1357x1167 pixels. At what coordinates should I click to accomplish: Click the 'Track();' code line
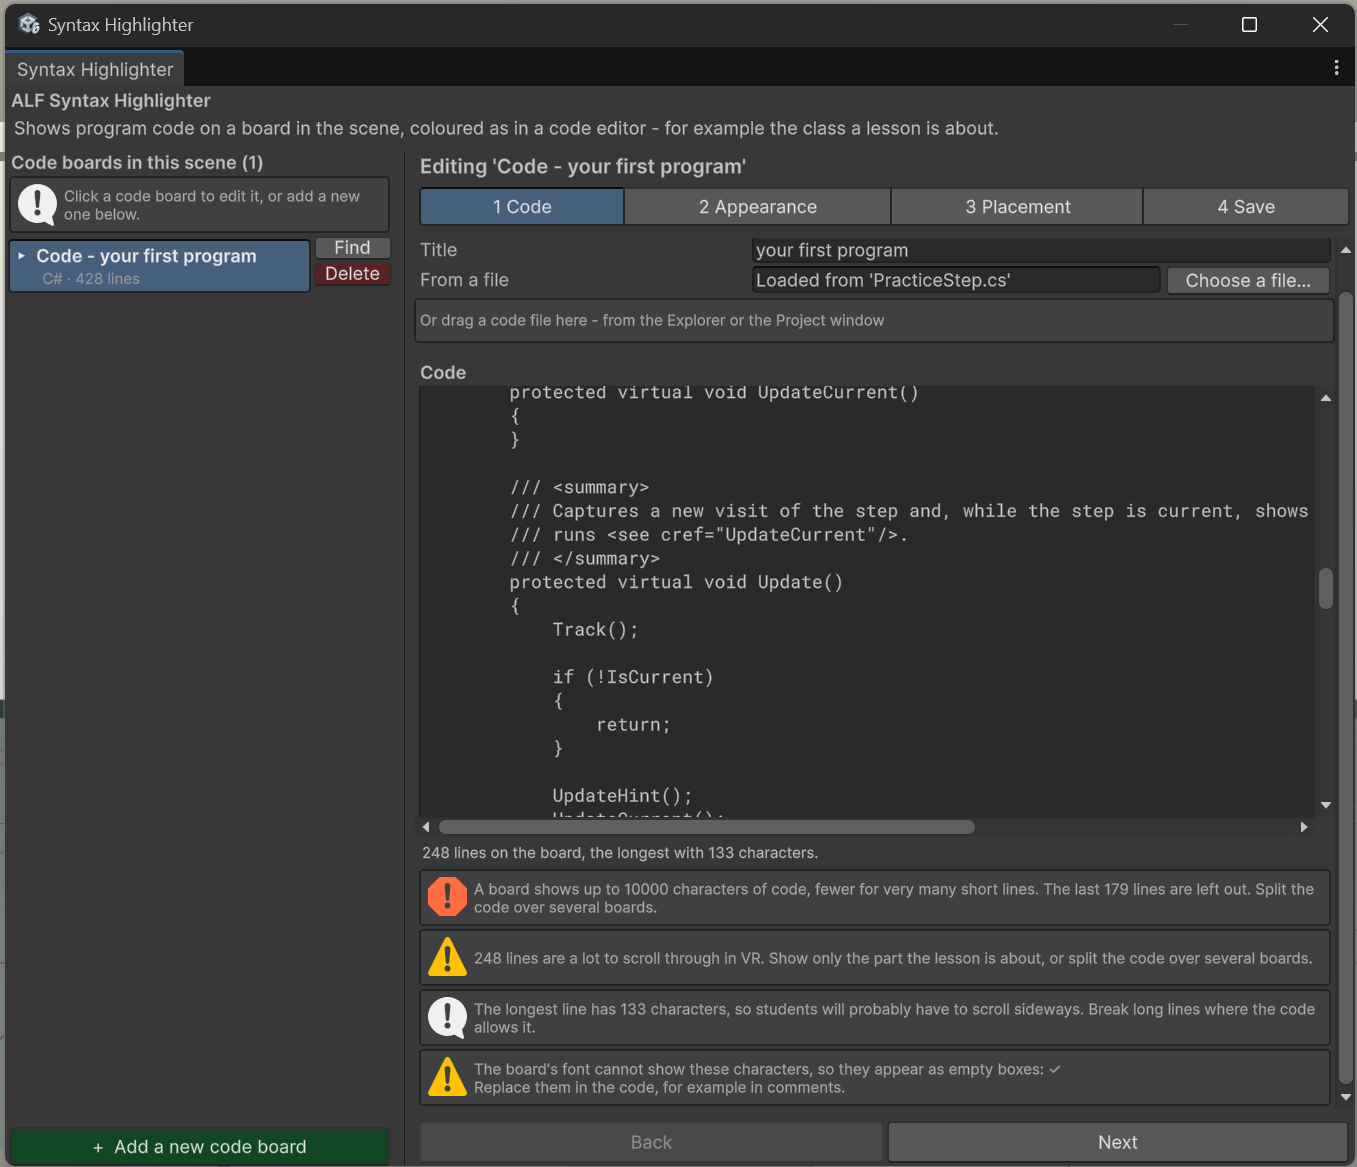coord(595,630)
